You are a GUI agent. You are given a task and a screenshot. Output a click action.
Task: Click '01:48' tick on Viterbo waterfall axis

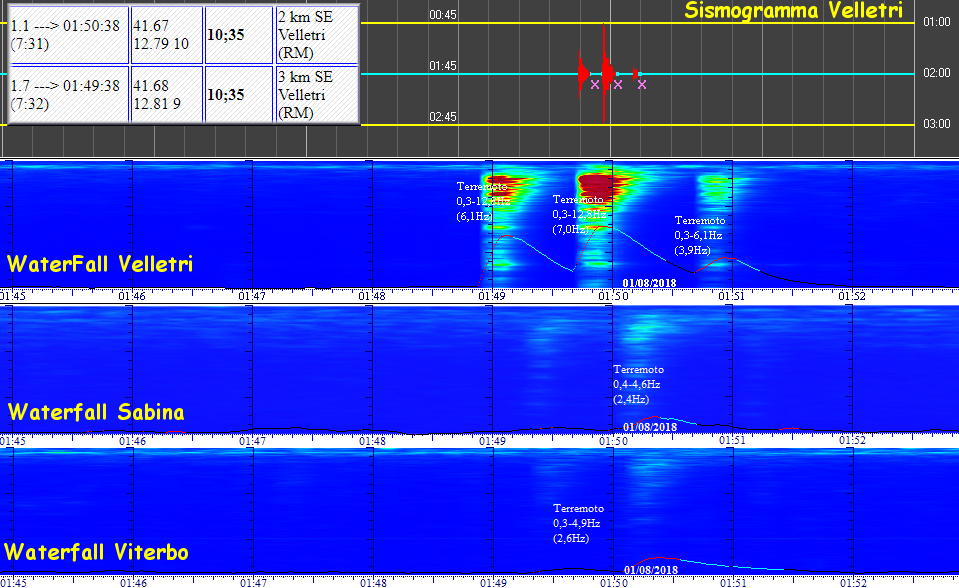pos(373,583)
